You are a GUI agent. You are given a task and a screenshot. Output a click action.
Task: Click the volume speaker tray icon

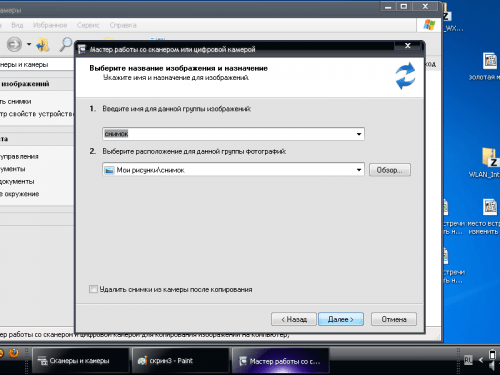(x=493, y=366)
